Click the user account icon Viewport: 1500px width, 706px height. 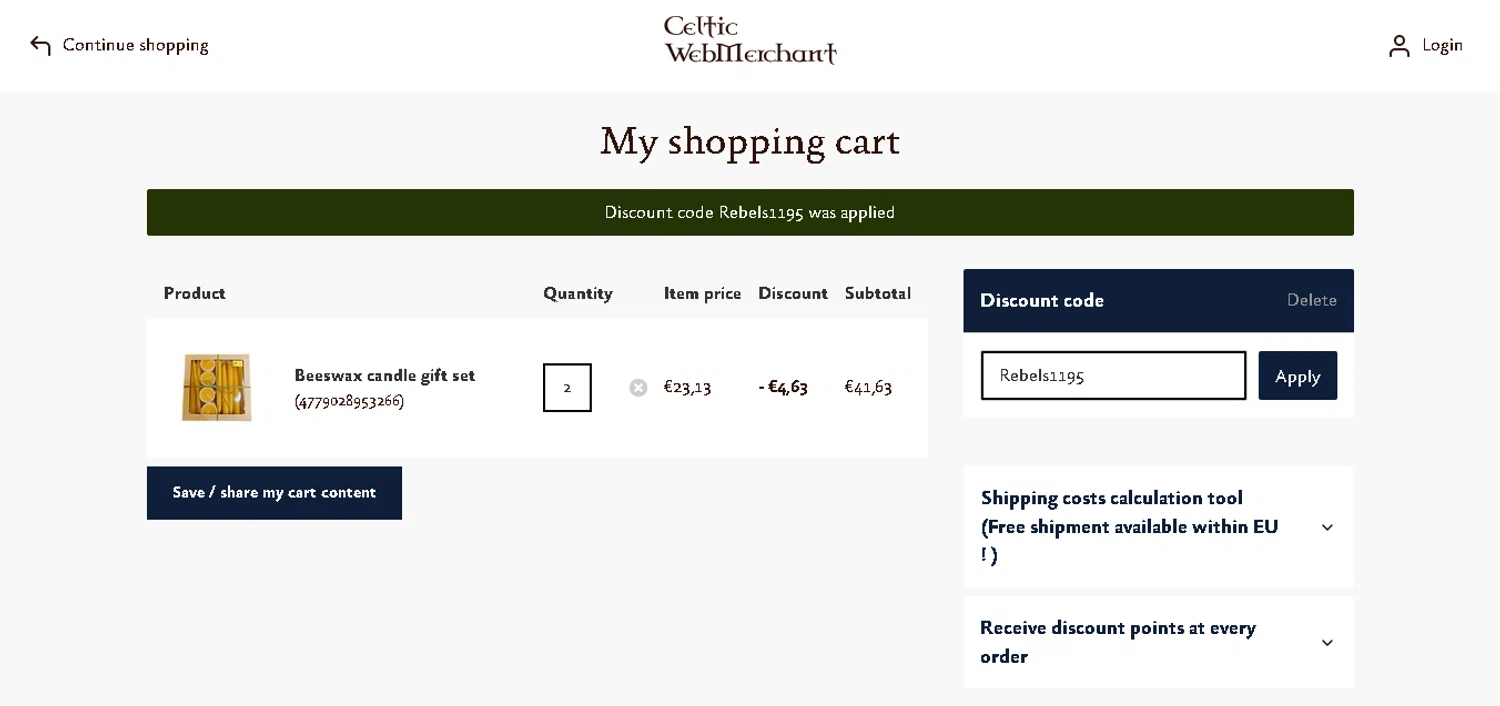tap(1399, 45)
